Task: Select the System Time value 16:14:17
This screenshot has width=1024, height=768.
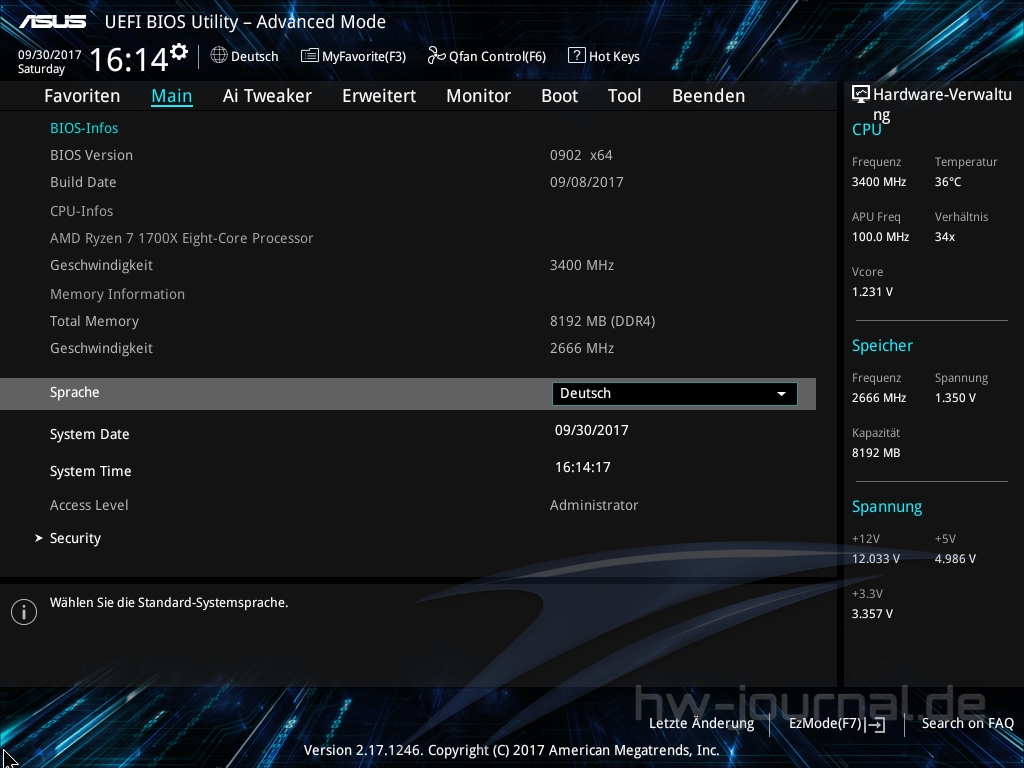Action: click(583, 468)
